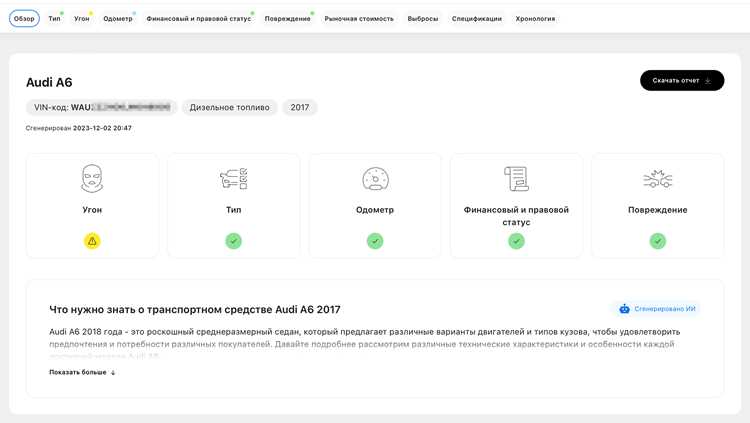Click the green checkmark under Повреждение
Viewport: 750px width, 423px height.
(x=658, y=241)
